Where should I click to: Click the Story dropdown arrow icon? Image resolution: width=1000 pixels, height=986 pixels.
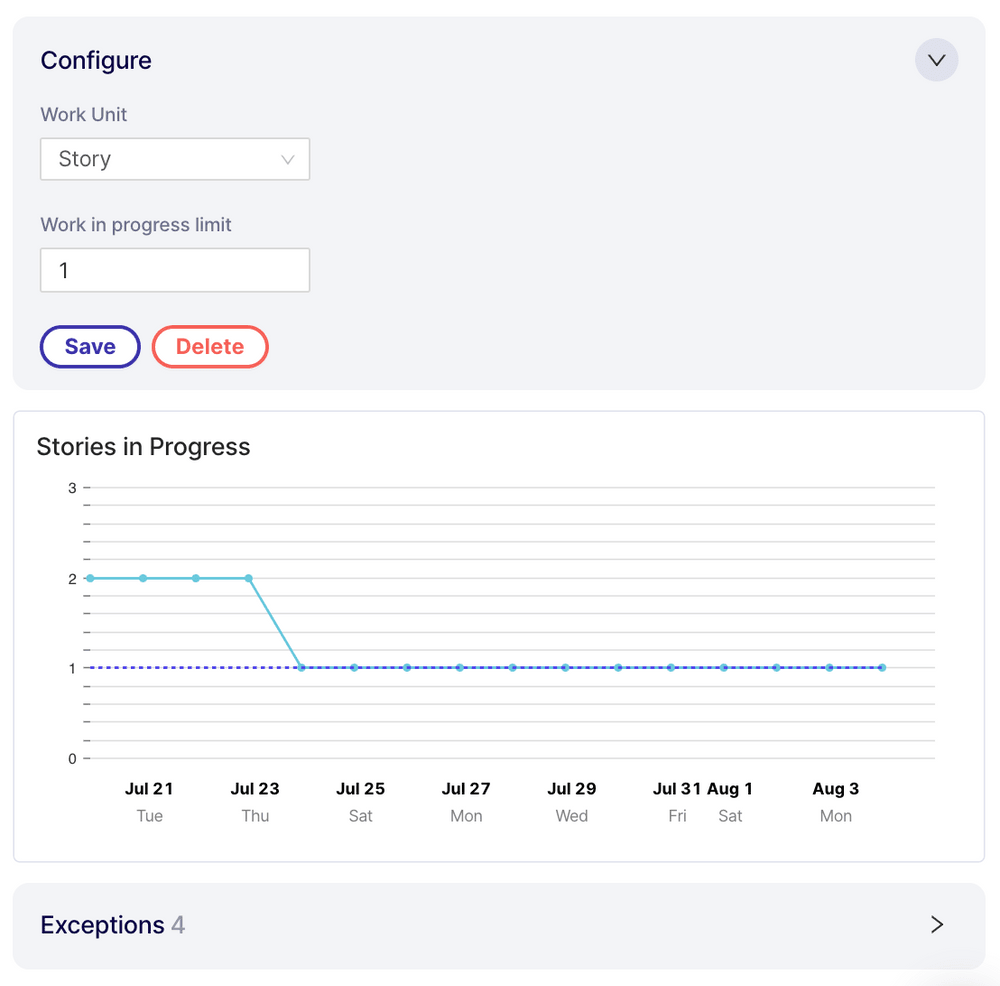(288, 160)
